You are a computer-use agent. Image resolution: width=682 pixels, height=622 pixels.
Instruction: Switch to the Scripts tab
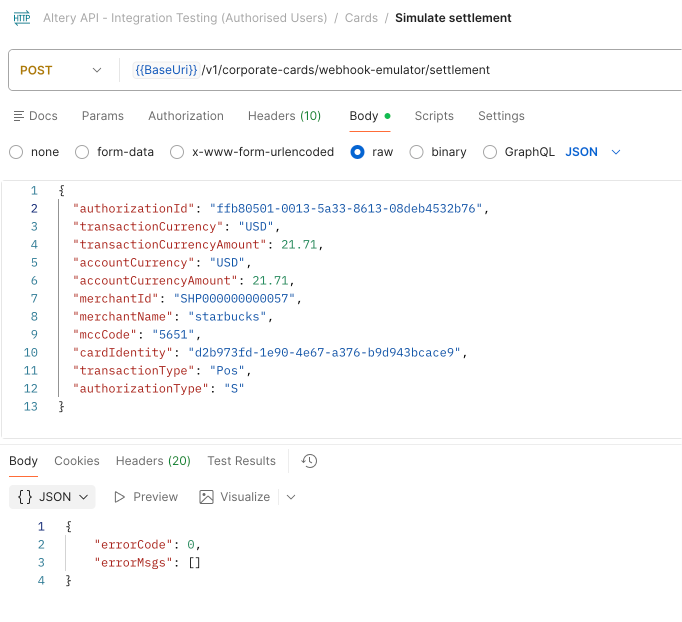click(434, 116)
